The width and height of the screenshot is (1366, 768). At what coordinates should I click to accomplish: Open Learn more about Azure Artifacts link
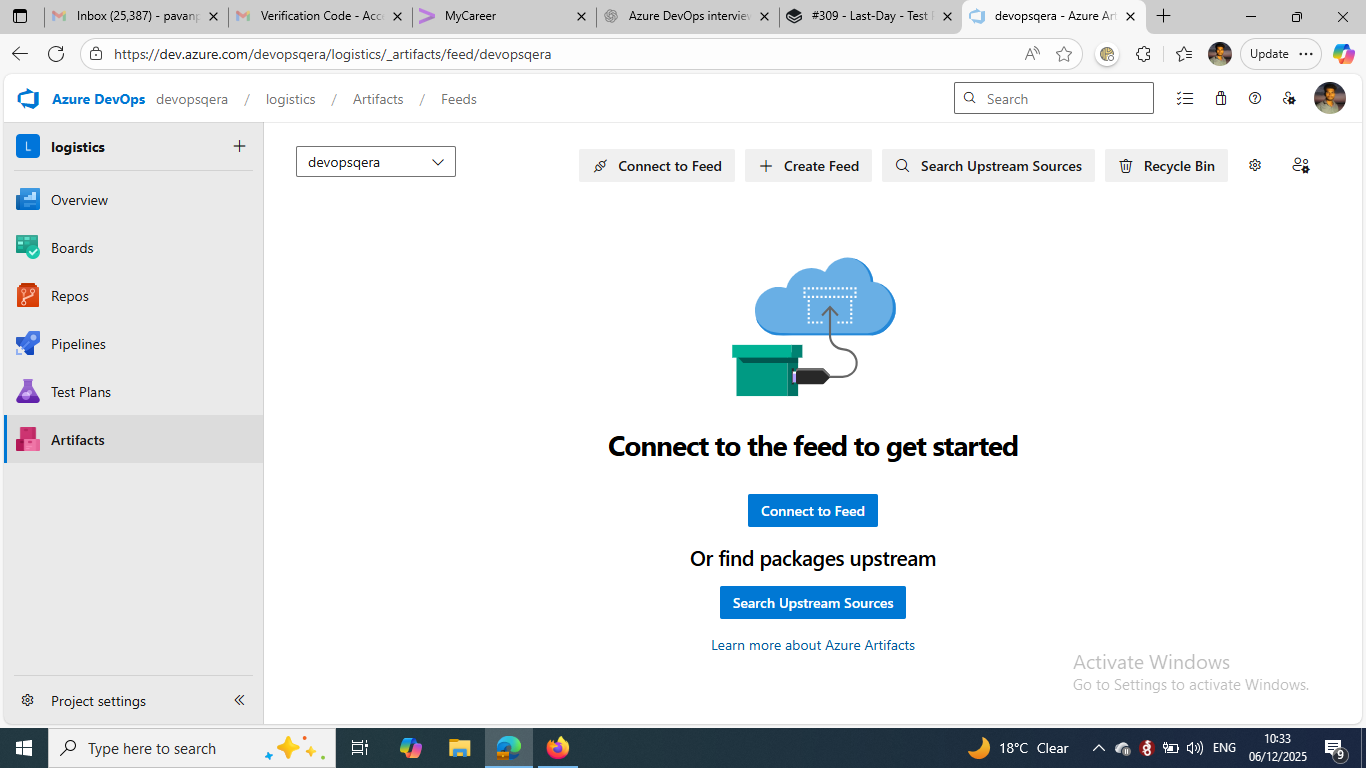(812, 645)
